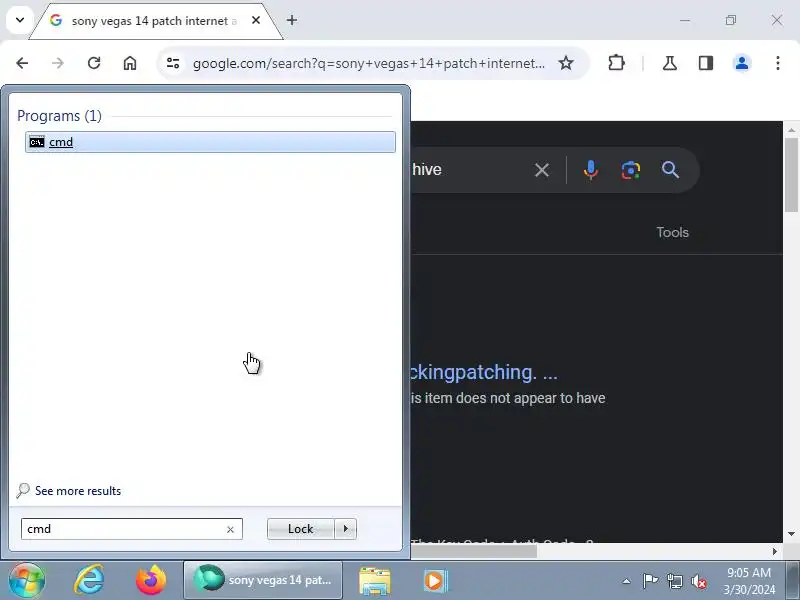800x600 pixels.
Task: Show hidden system tray icons
Action: click(x=626, y=581)
